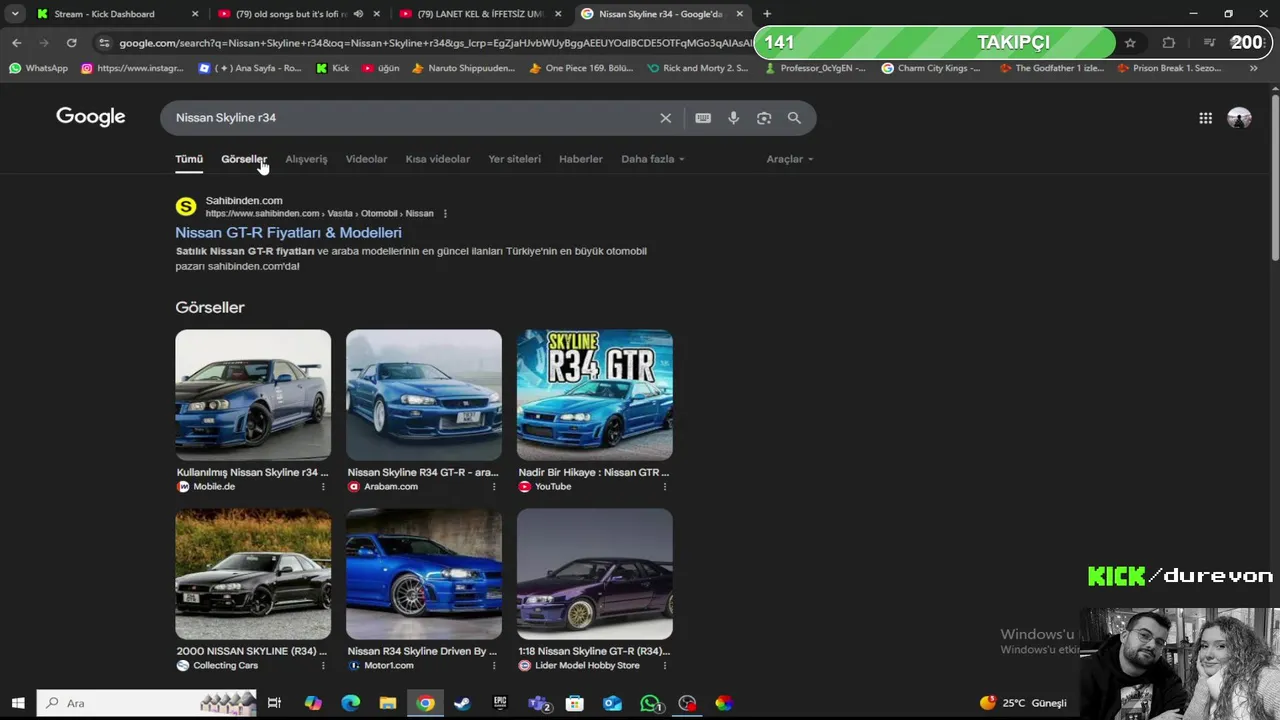This screenshot has width=1280, height=720.
Task: Open the Rick and Morty bookmark
Action: (x=697, y=68)
